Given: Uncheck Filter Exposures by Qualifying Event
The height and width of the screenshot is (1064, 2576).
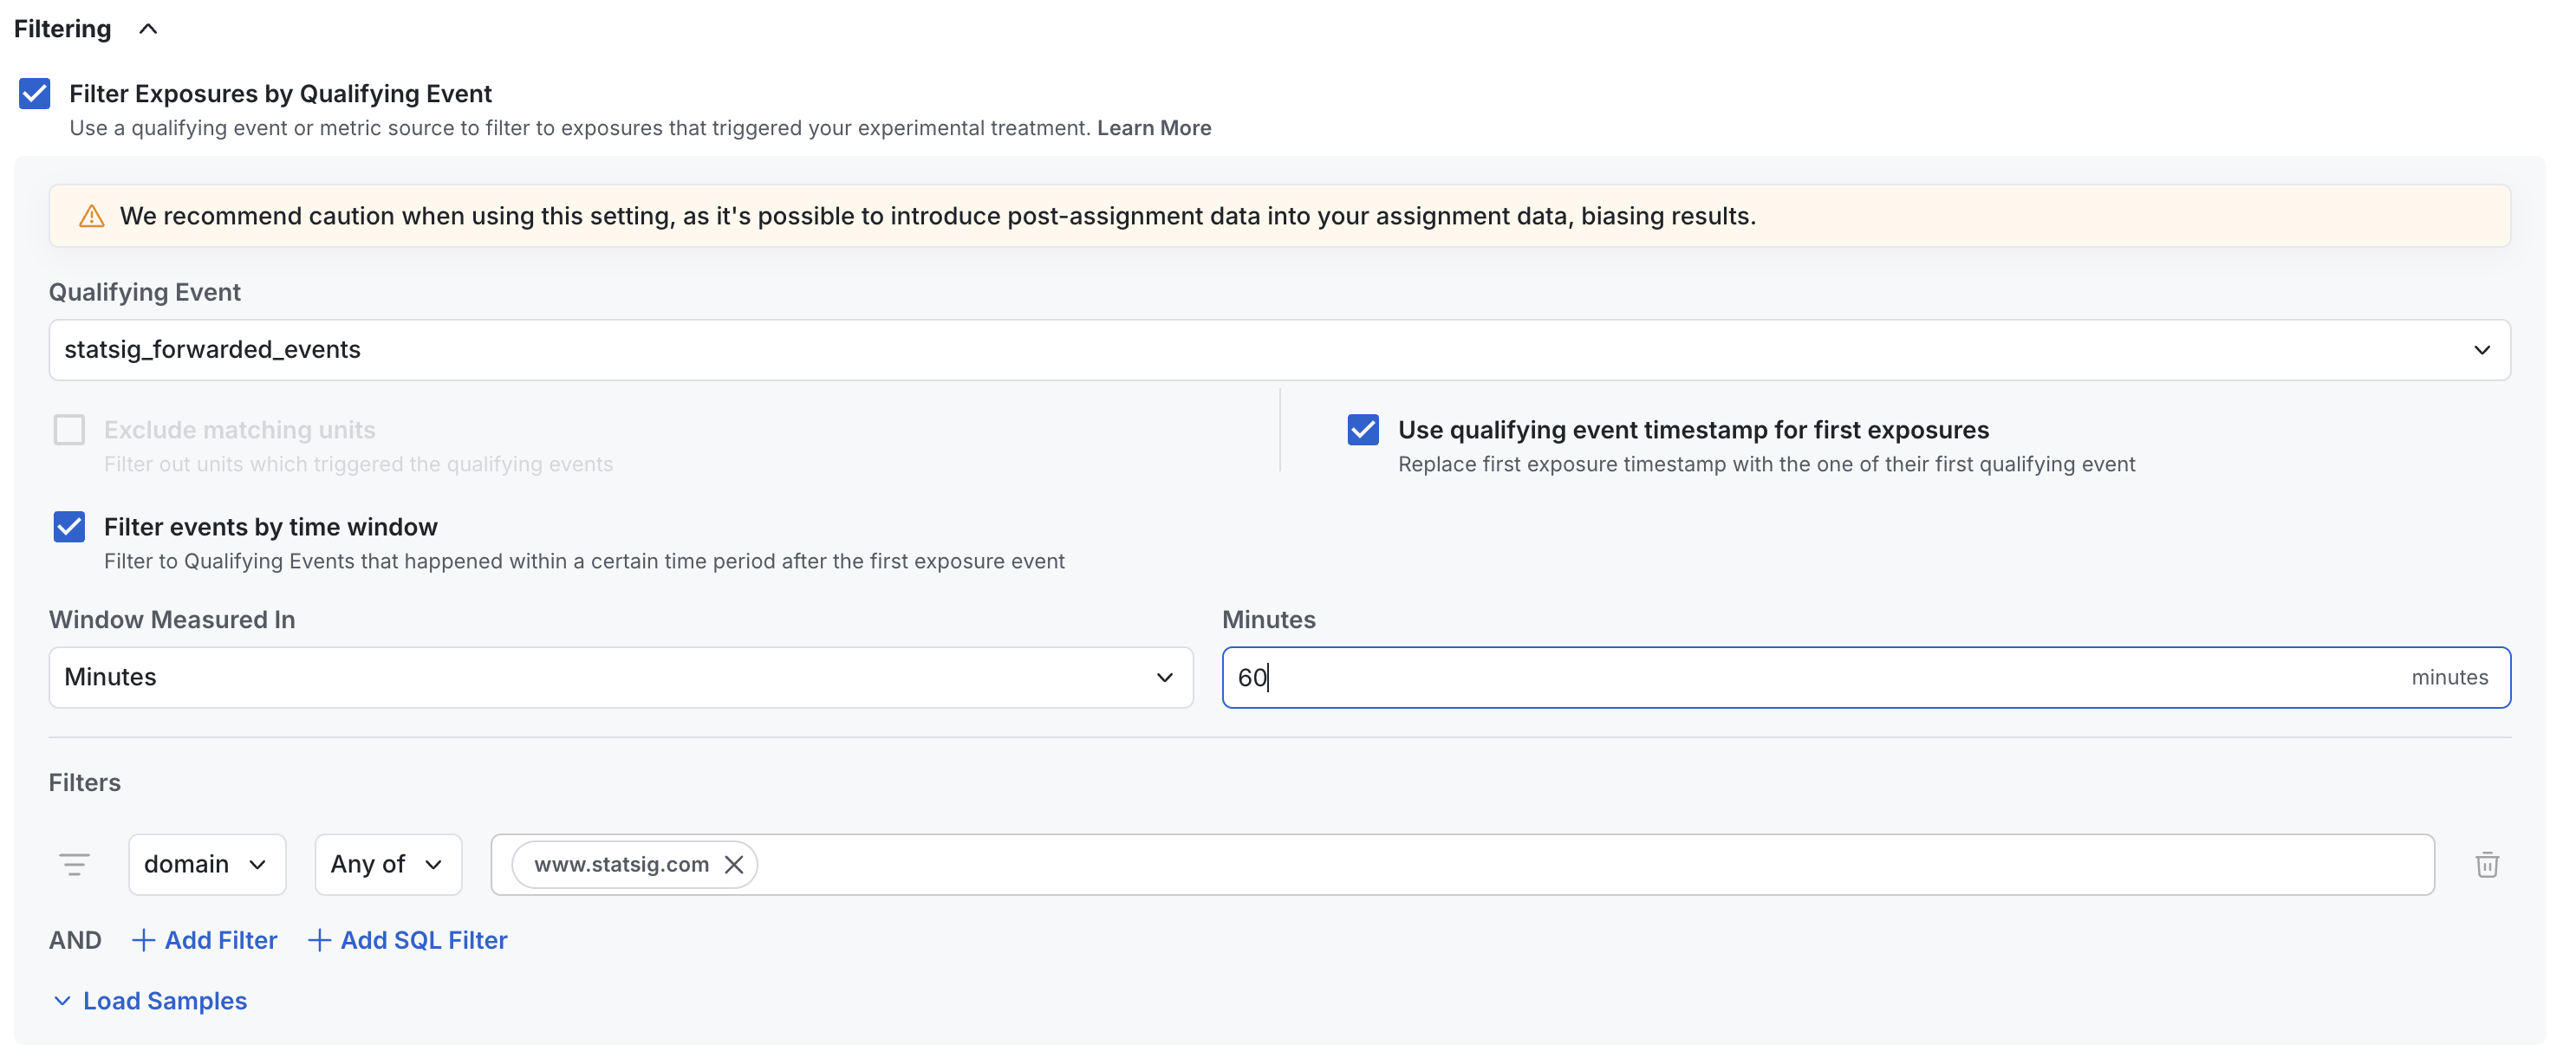Looking at the screenshot, I should point(35,94).
